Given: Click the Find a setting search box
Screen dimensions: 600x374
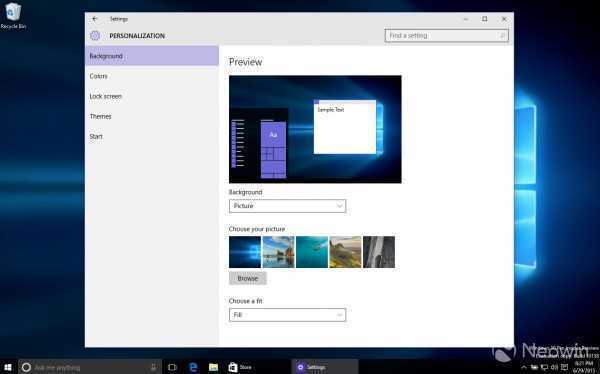Looking at the screenshot, I should point(447,36).
